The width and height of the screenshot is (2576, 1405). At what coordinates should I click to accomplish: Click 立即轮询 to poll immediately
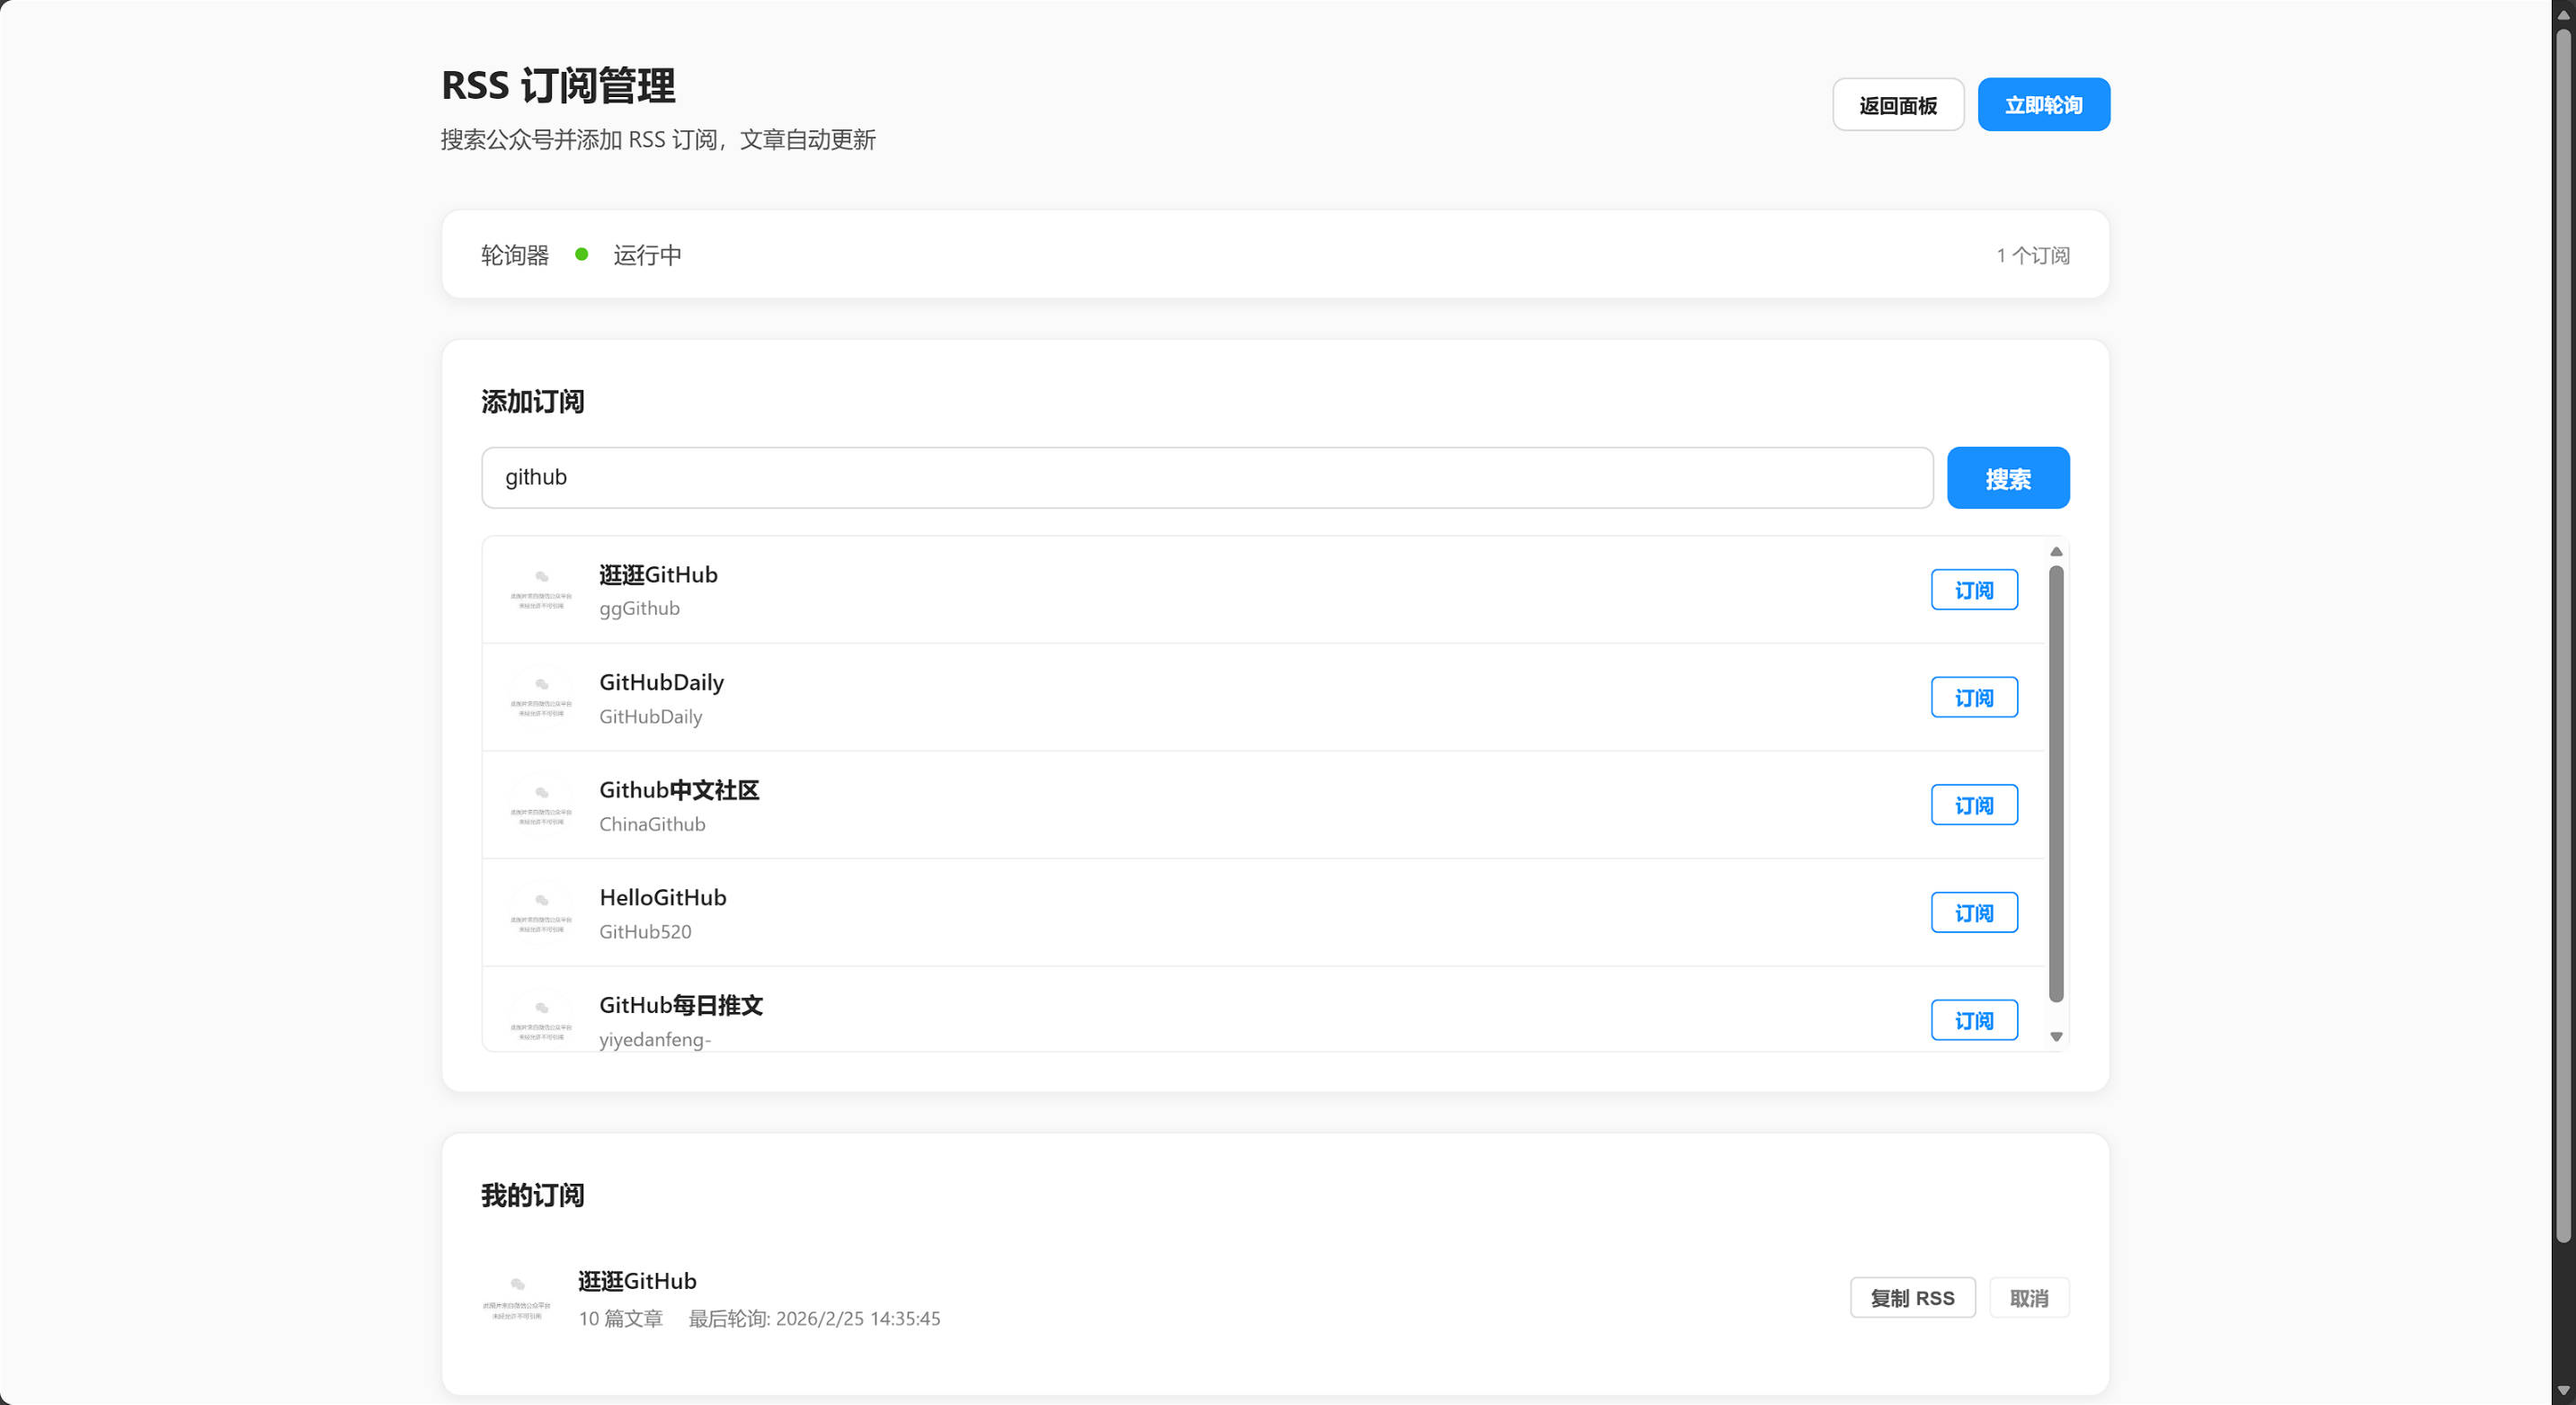(2043, 103)
